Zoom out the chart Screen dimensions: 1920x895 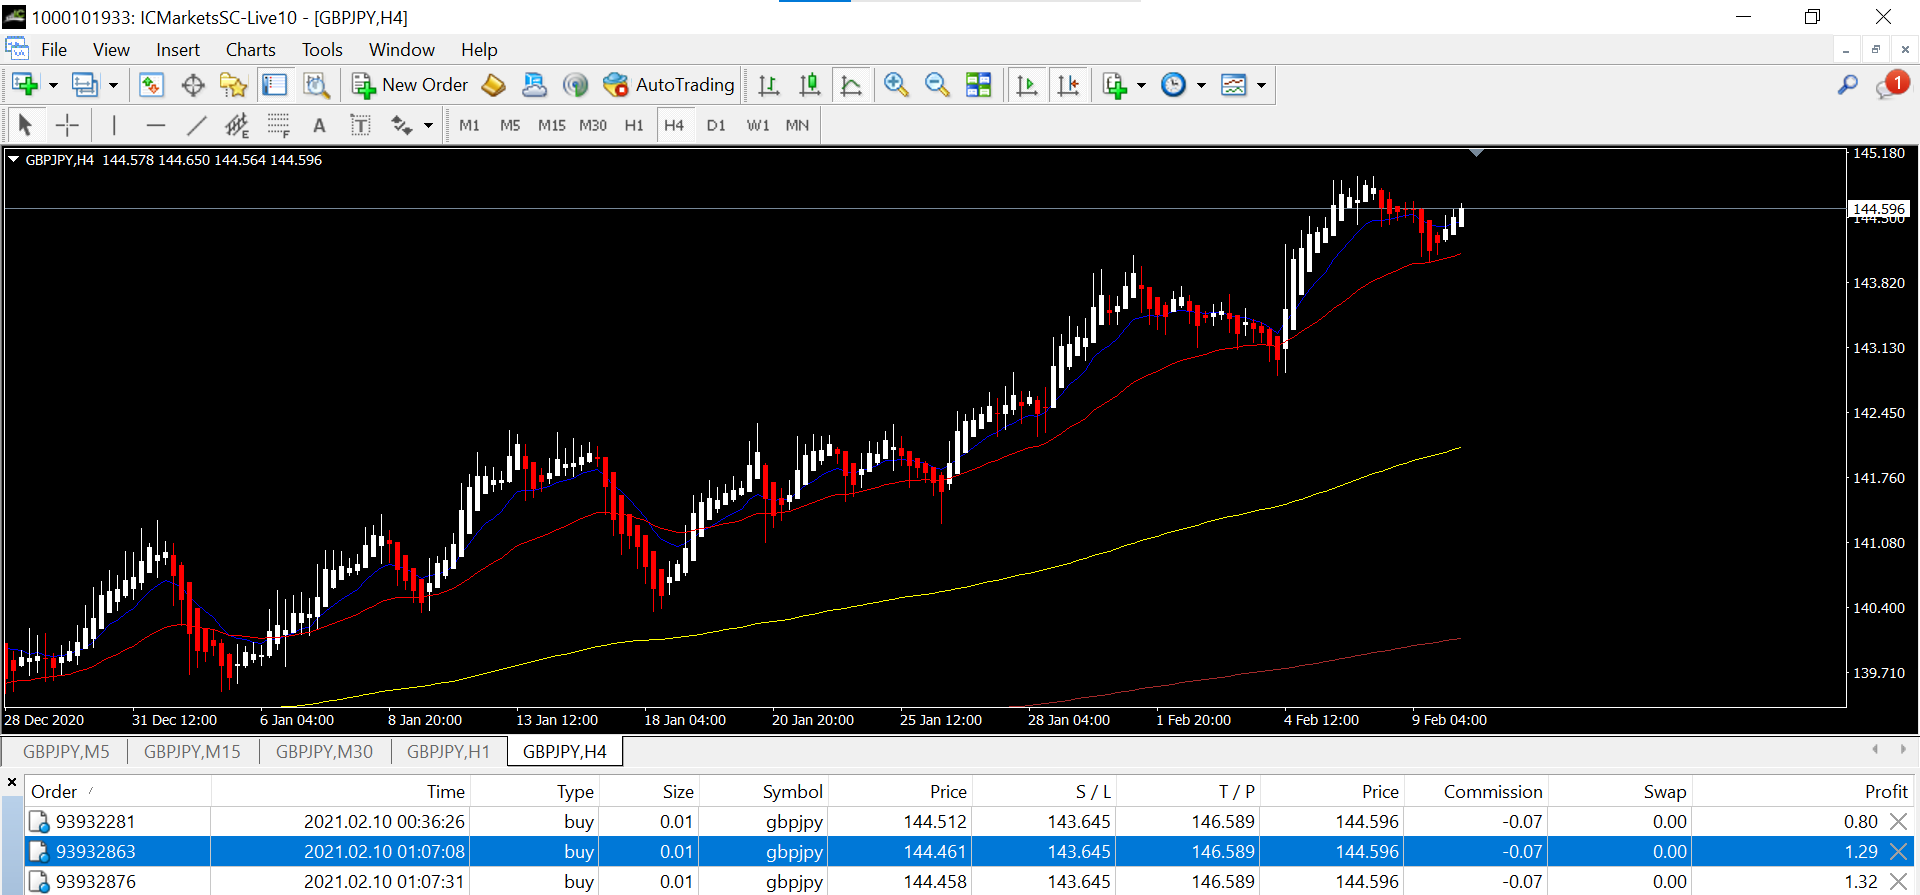(x=937, y=85)
